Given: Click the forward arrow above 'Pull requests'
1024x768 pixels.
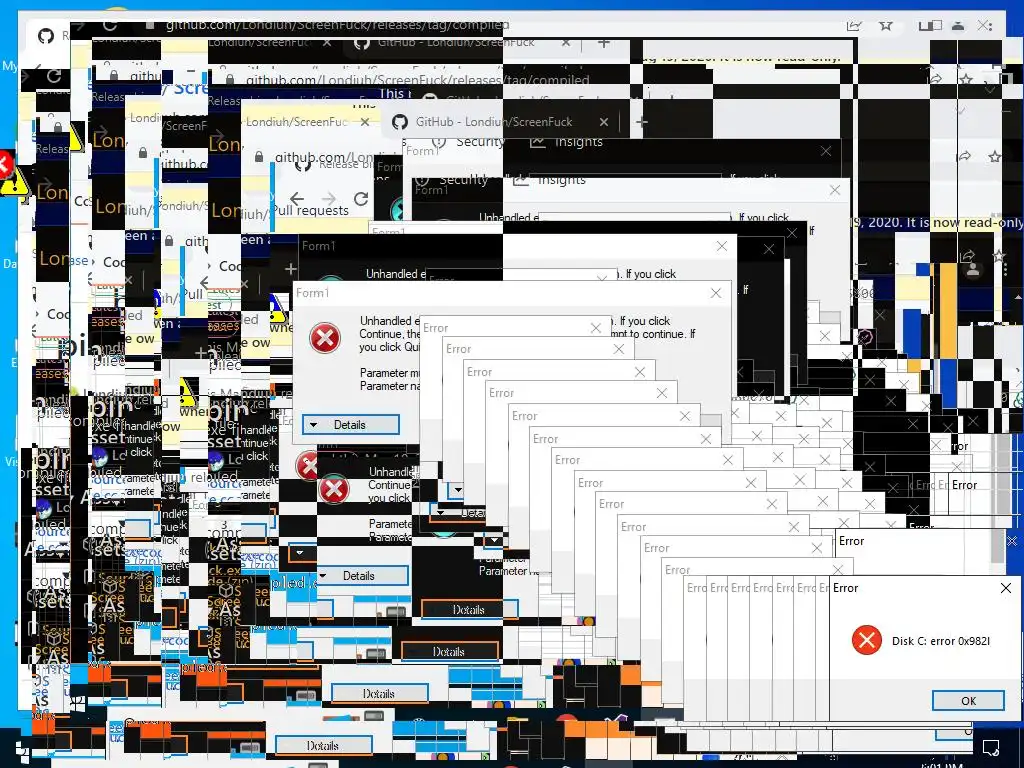Looking at the screenshot, I should pos(328,198).
